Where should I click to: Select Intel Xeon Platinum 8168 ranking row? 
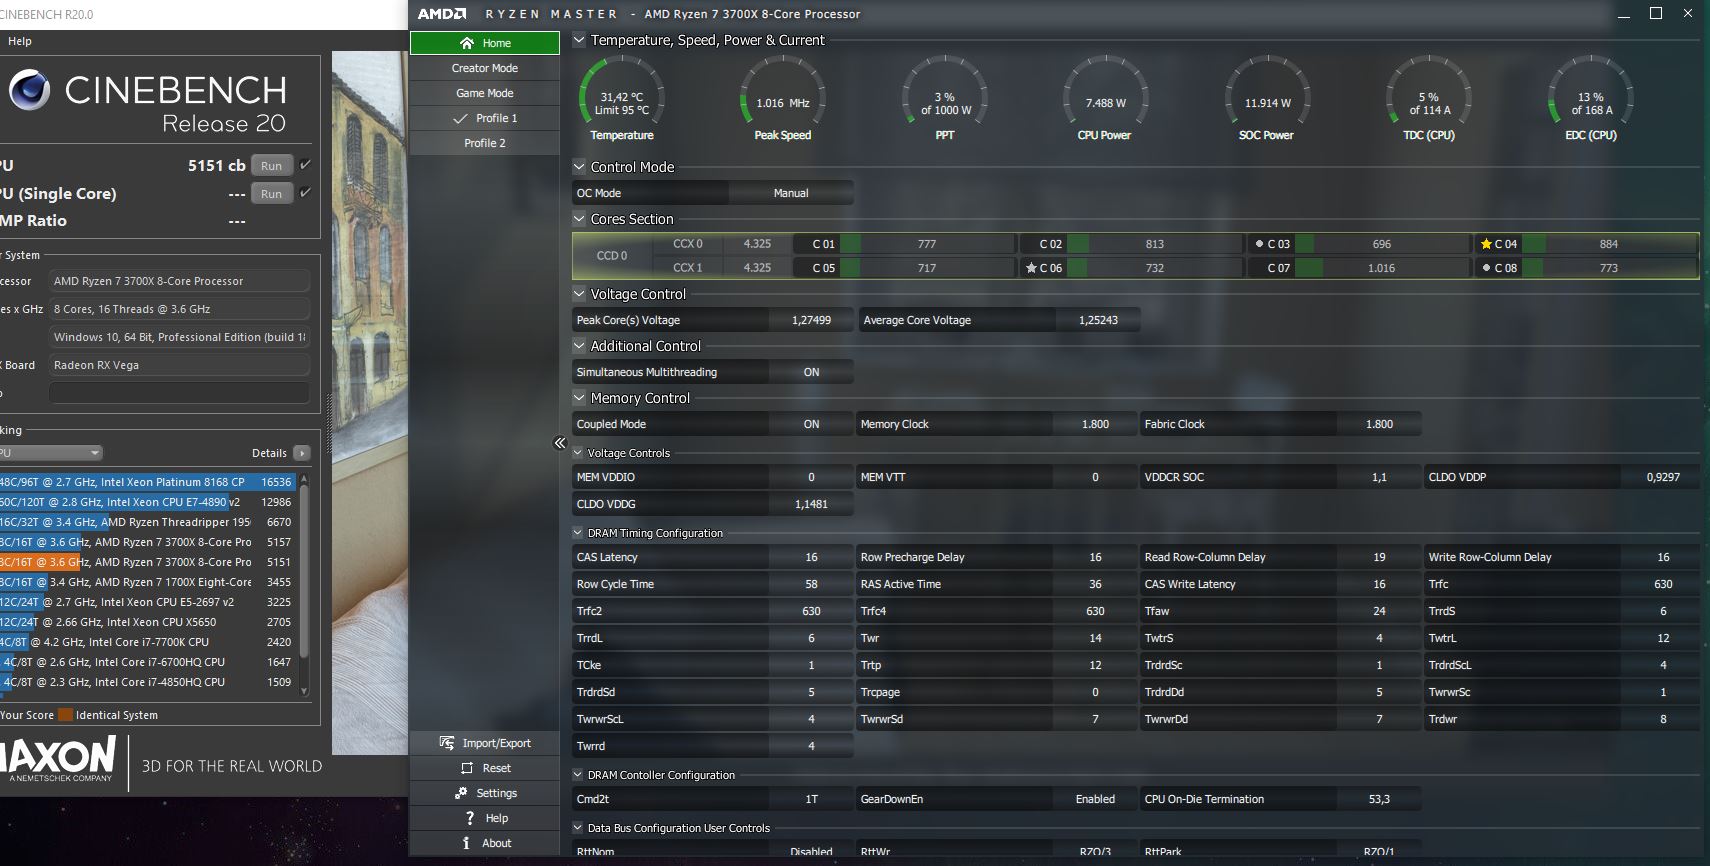[147, 482]
